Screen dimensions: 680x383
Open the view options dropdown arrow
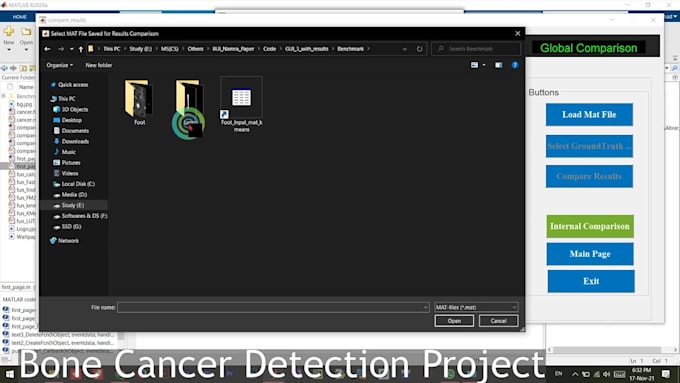pyautogui.click(x=484, y=65)
